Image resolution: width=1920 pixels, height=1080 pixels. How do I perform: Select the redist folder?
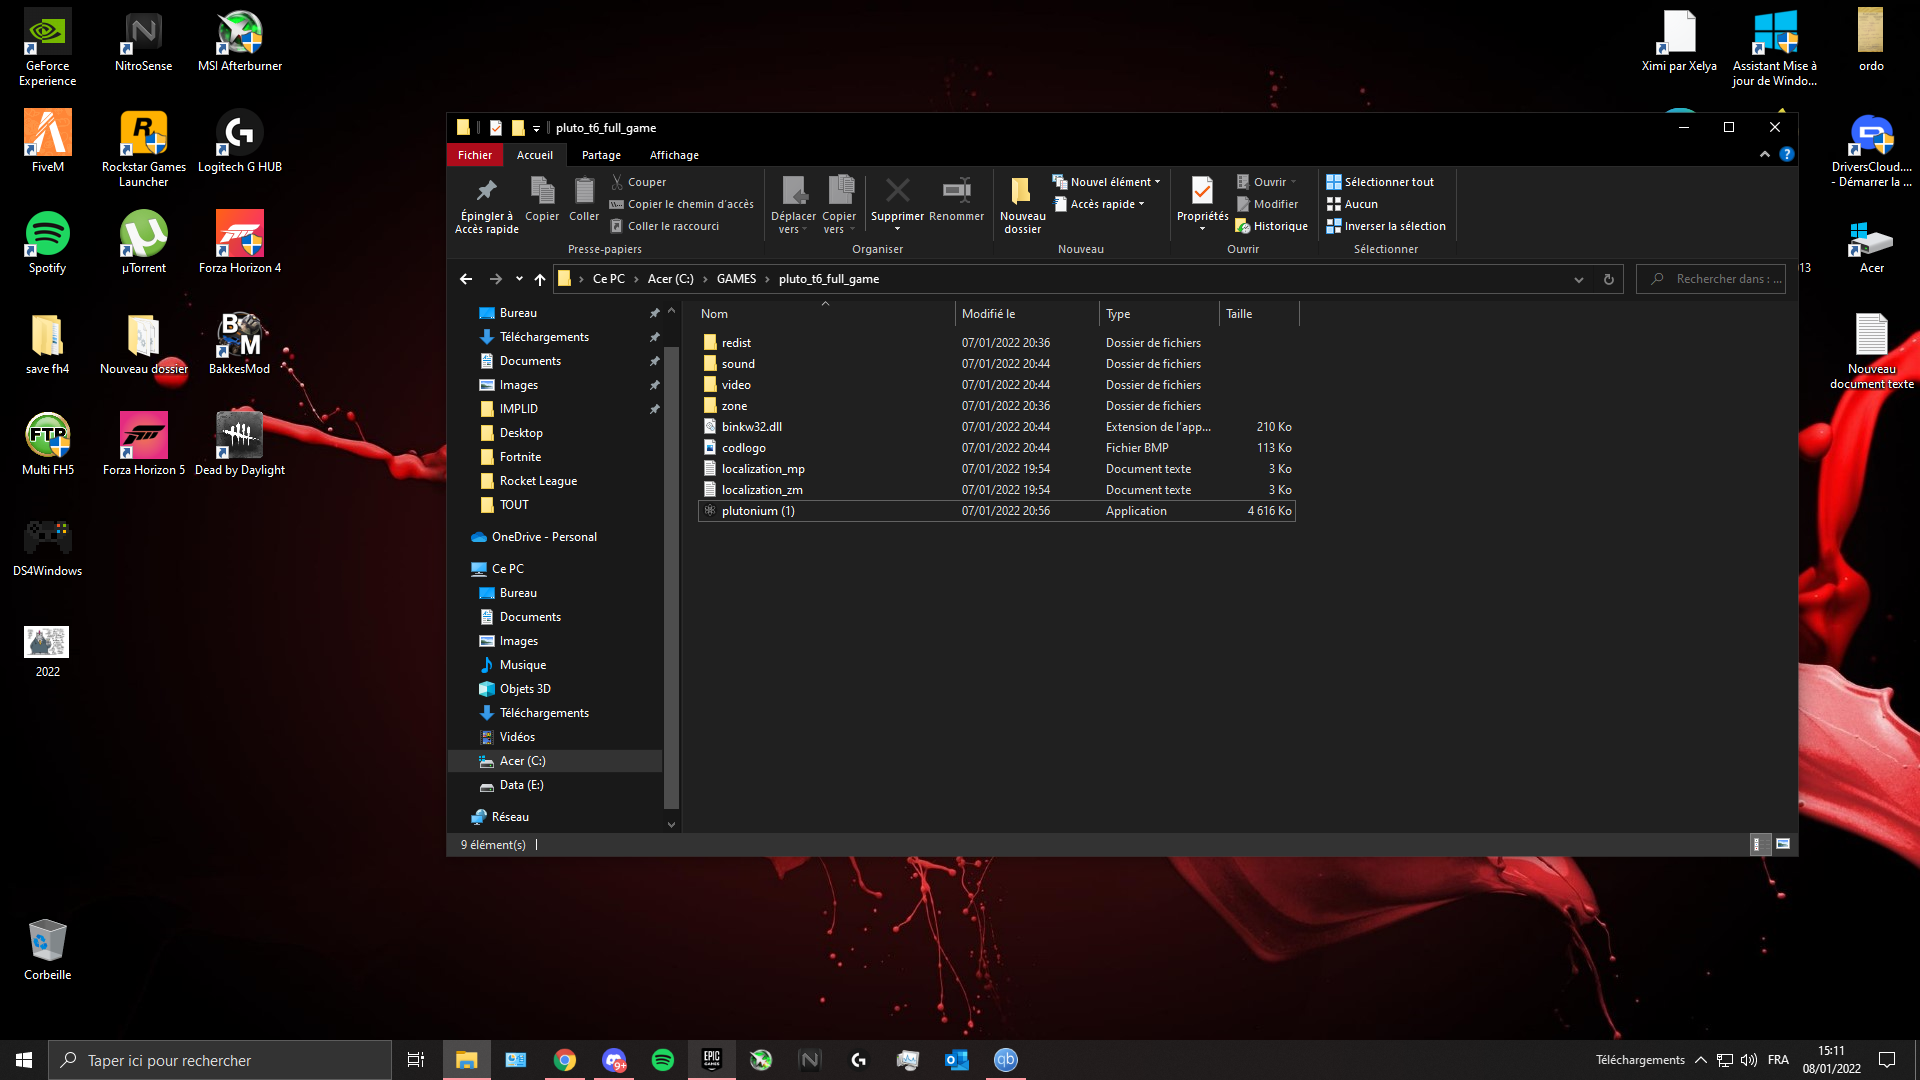coord(996,343)
